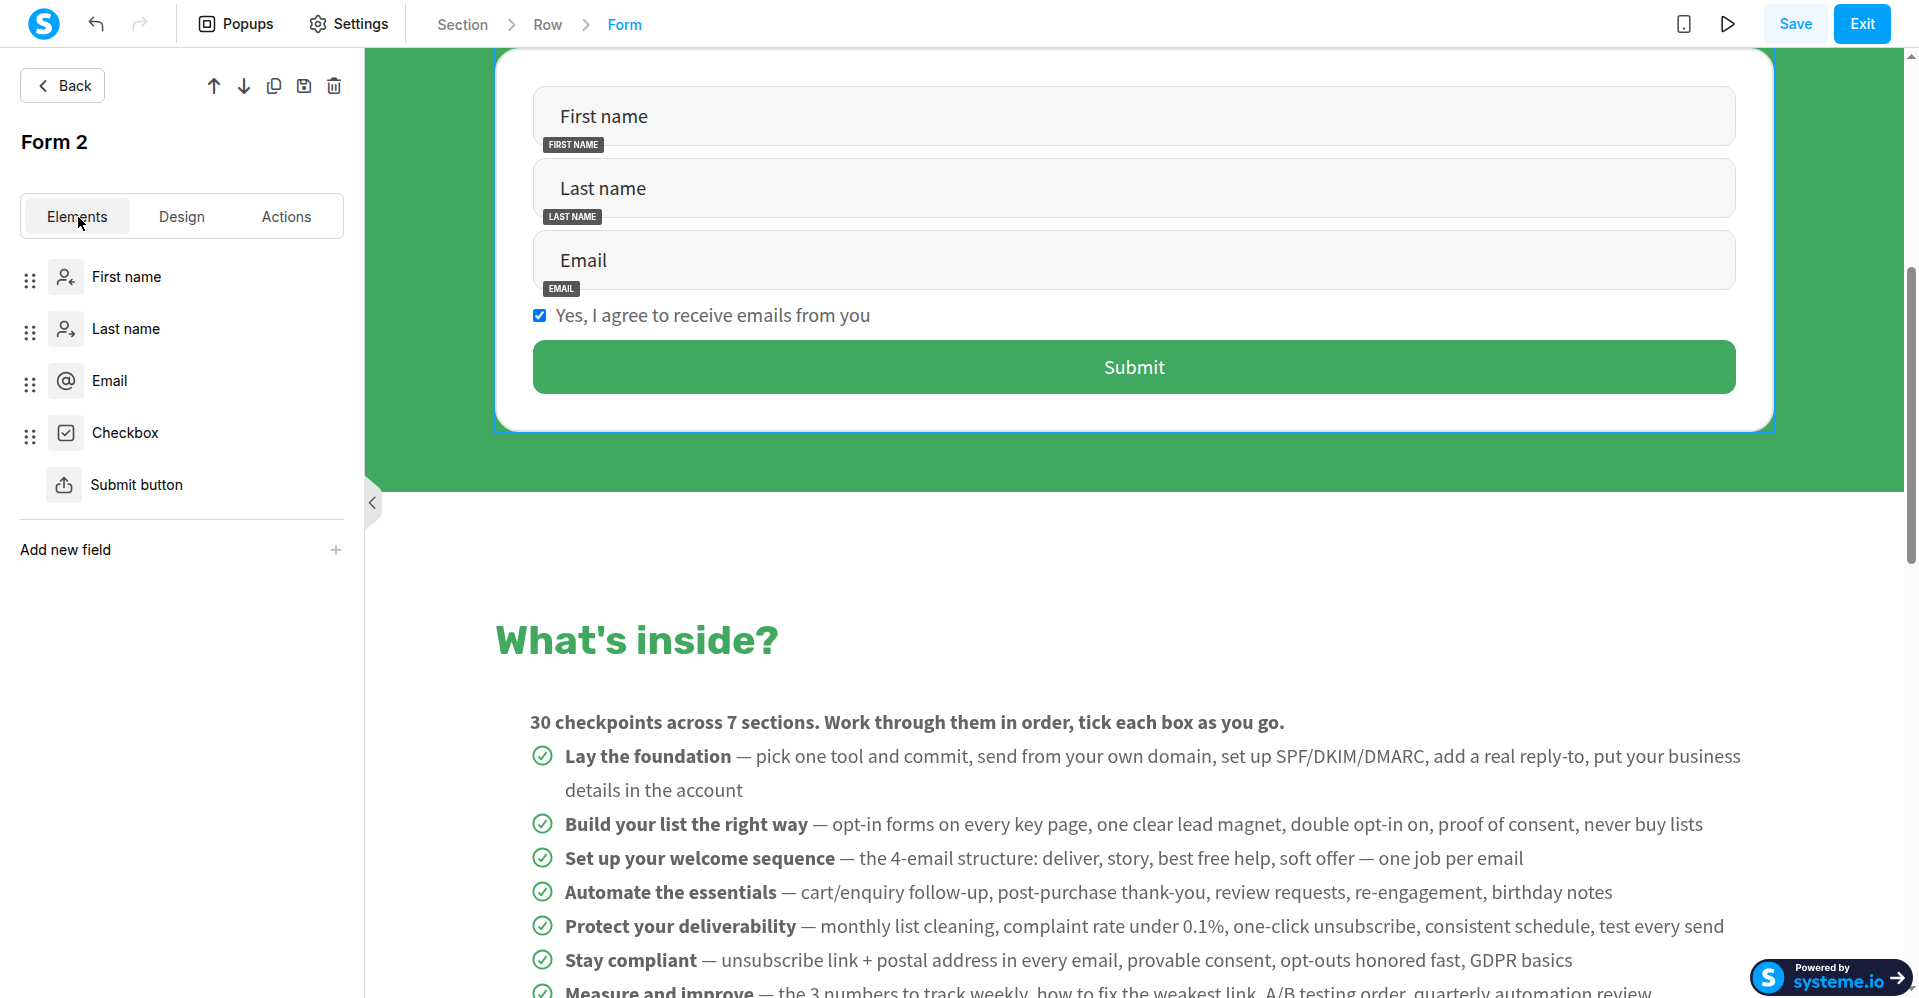Go to Row in breadcrumb
1919x998 pixels.
[547, 25]
